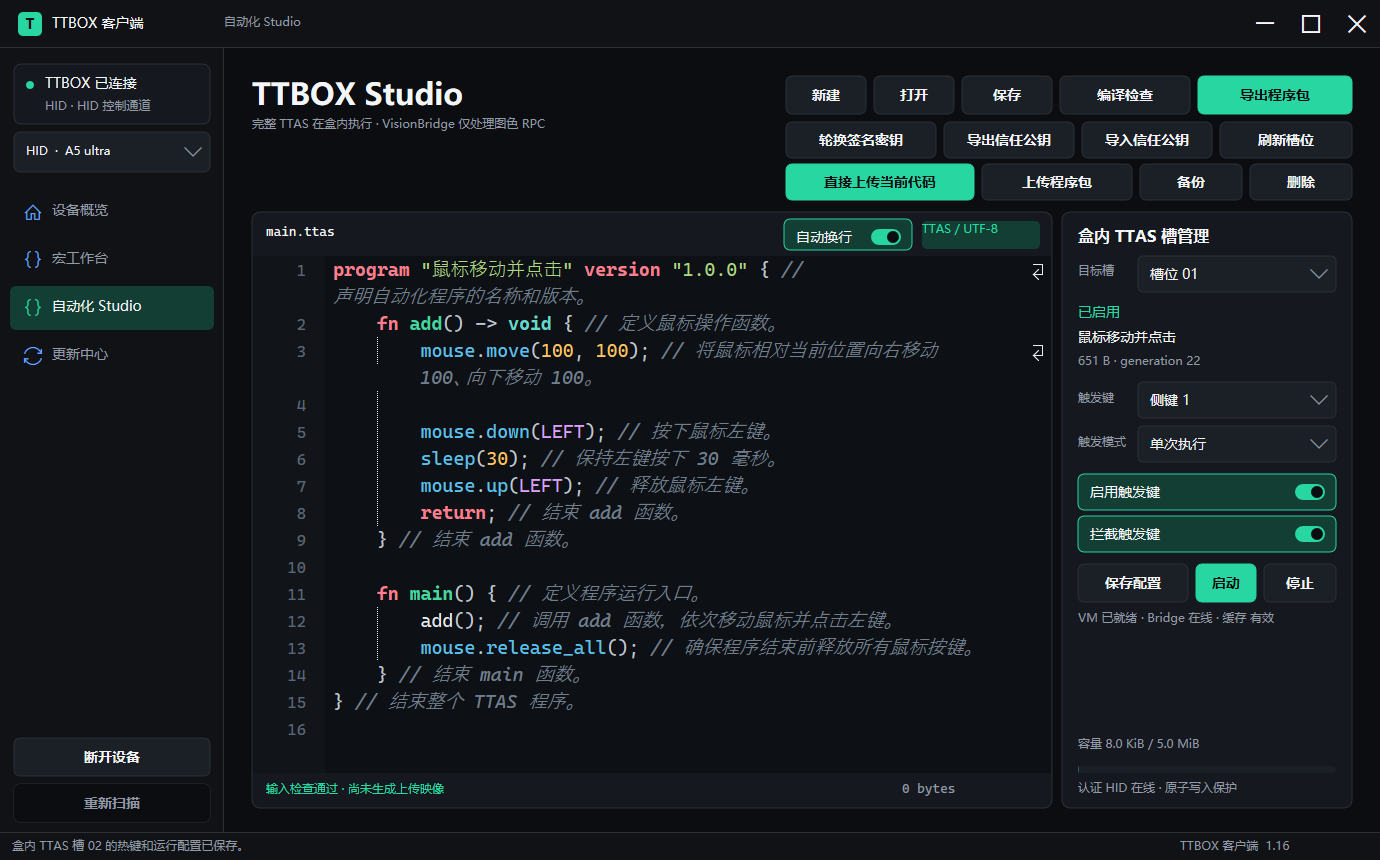Open the 目标槽 槽位 01 dropdown
The height and width of the screenshot is (860, 1380).
[1237, 274]
